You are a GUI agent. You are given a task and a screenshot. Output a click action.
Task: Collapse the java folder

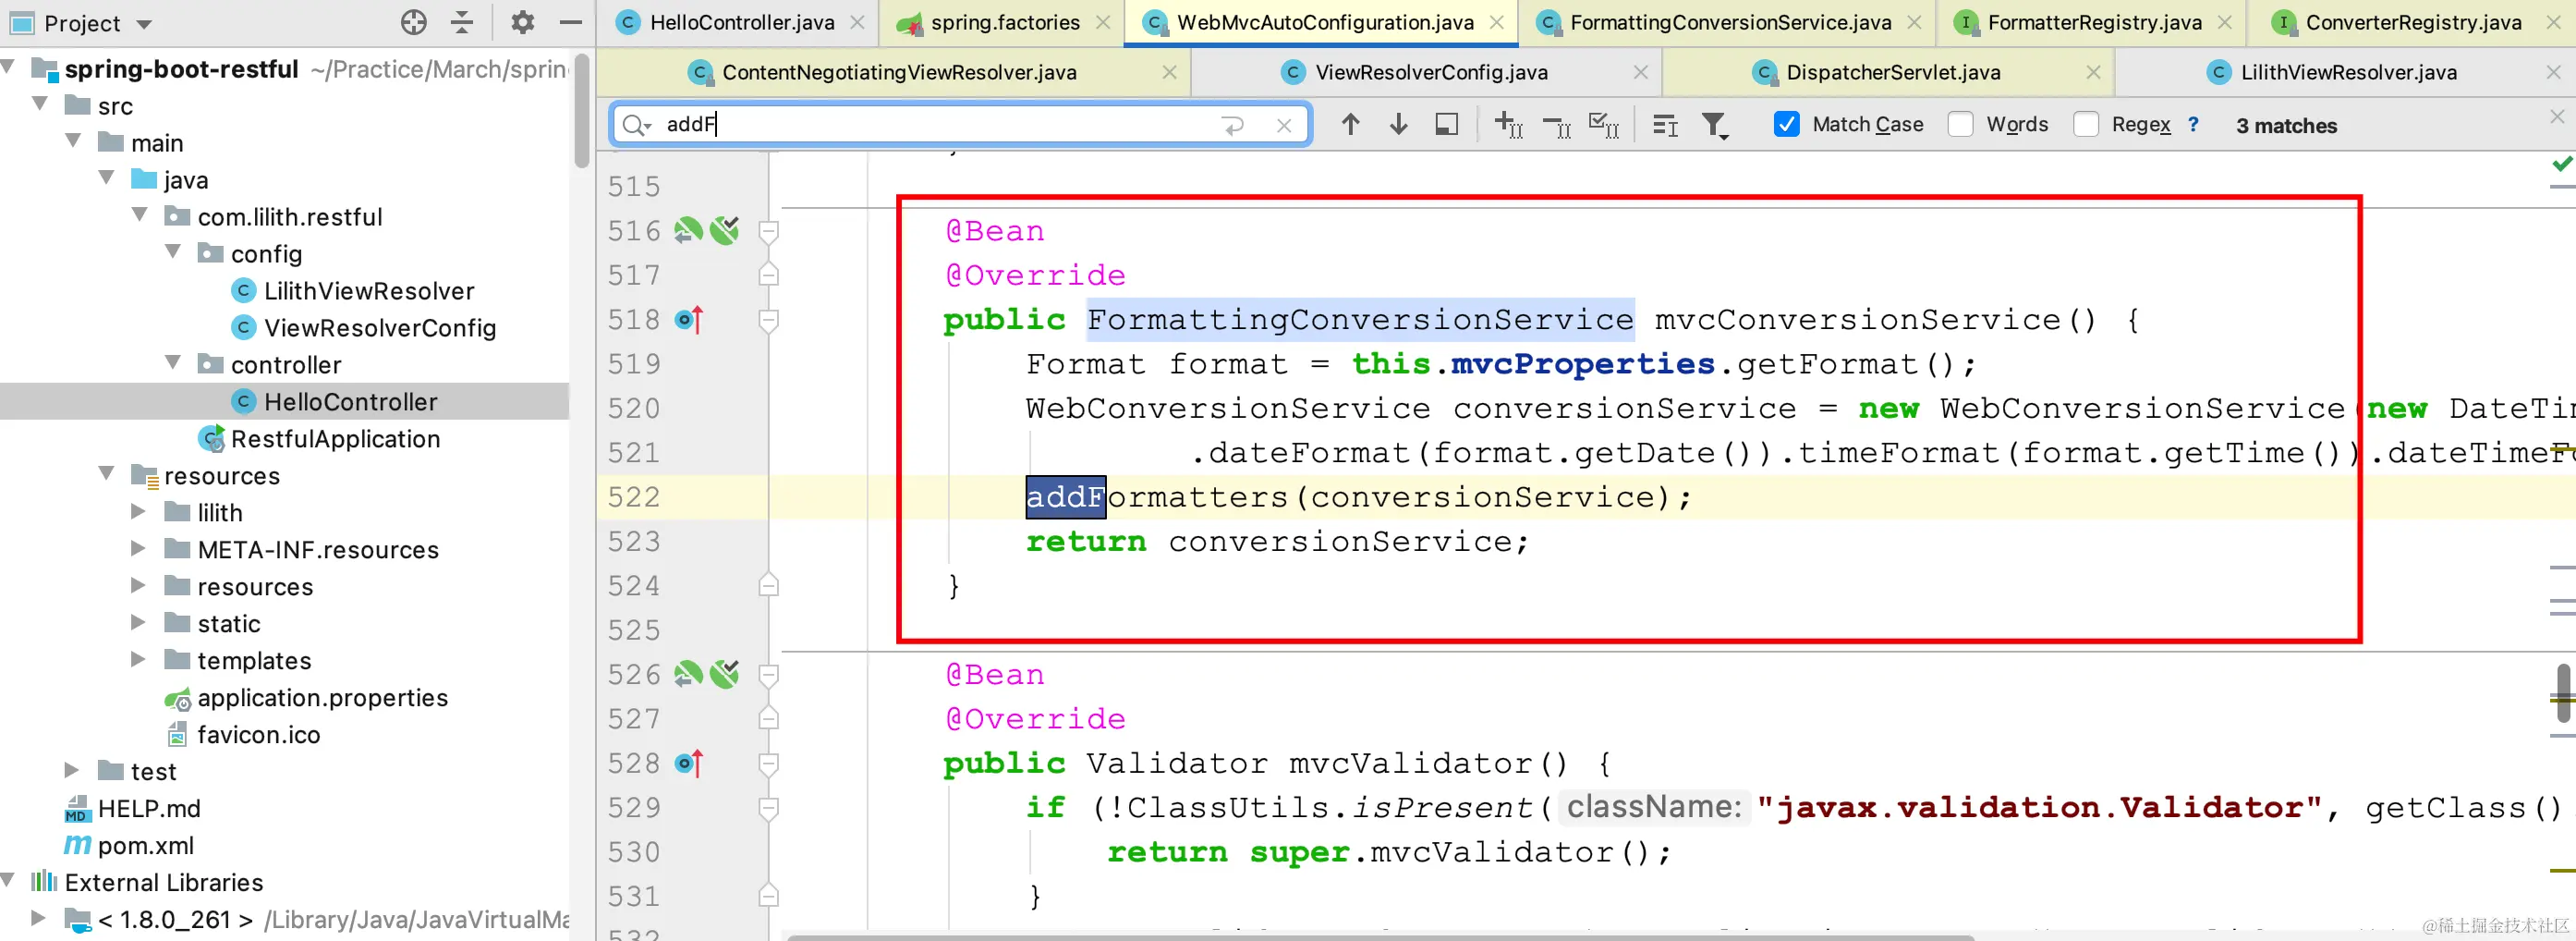tap(106, 177)
